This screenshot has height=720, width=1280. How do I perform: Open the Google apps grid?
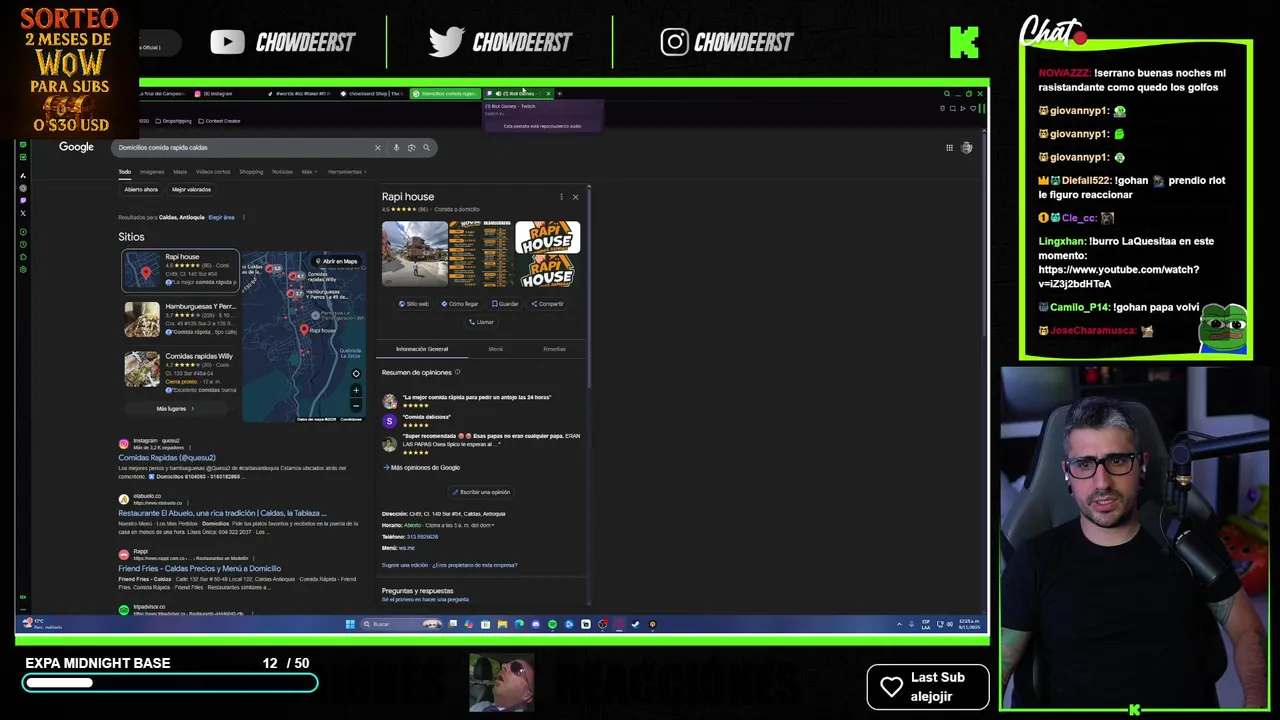click(949, 148)
